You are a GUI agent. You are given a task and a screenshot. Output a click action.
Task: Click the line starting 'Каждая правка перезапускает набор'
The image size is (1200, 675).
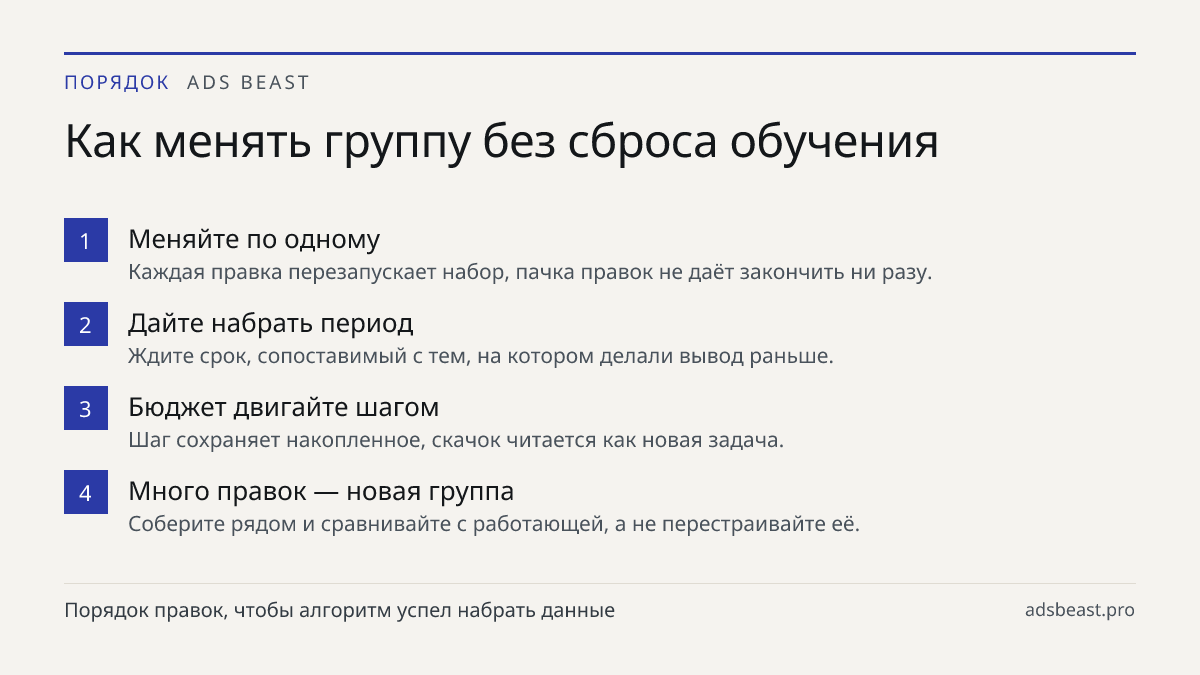(530, 272)
